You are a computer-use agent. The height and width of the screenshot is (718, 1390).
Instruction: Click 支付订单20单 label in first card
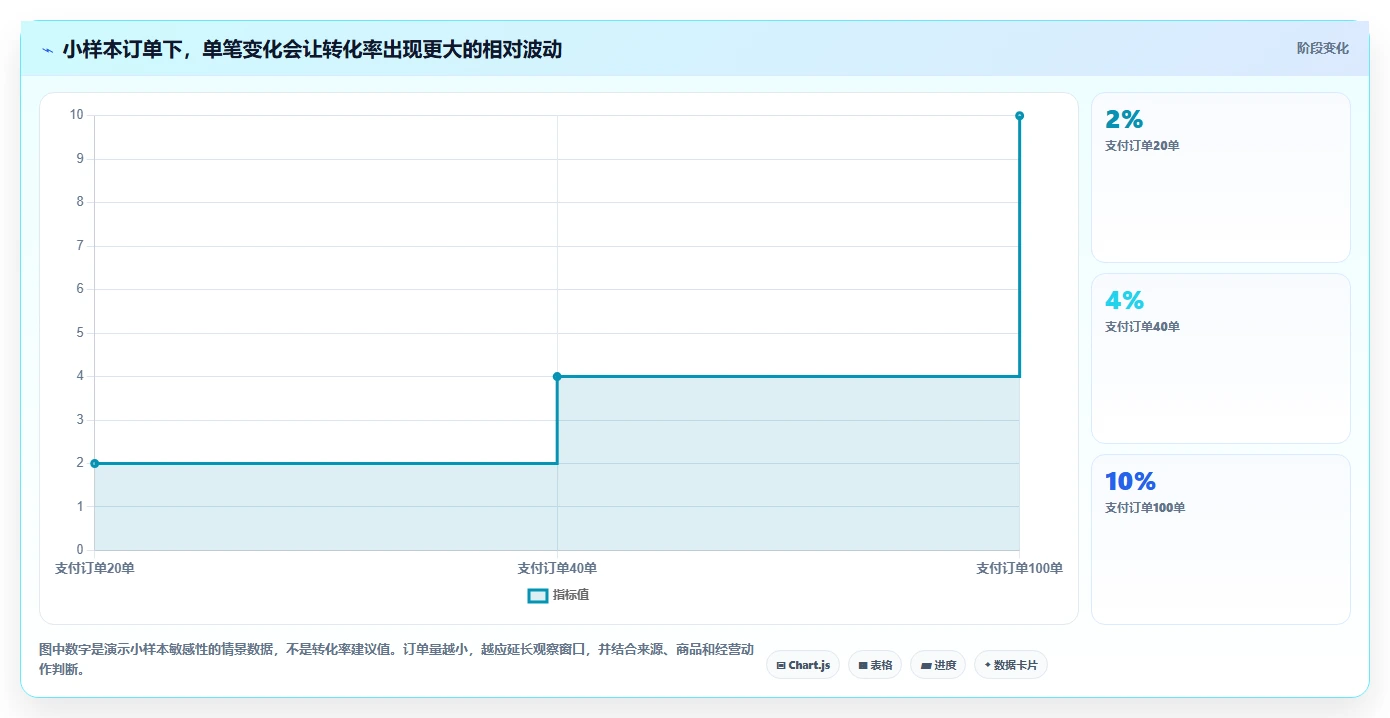(x=1142, y=145)
